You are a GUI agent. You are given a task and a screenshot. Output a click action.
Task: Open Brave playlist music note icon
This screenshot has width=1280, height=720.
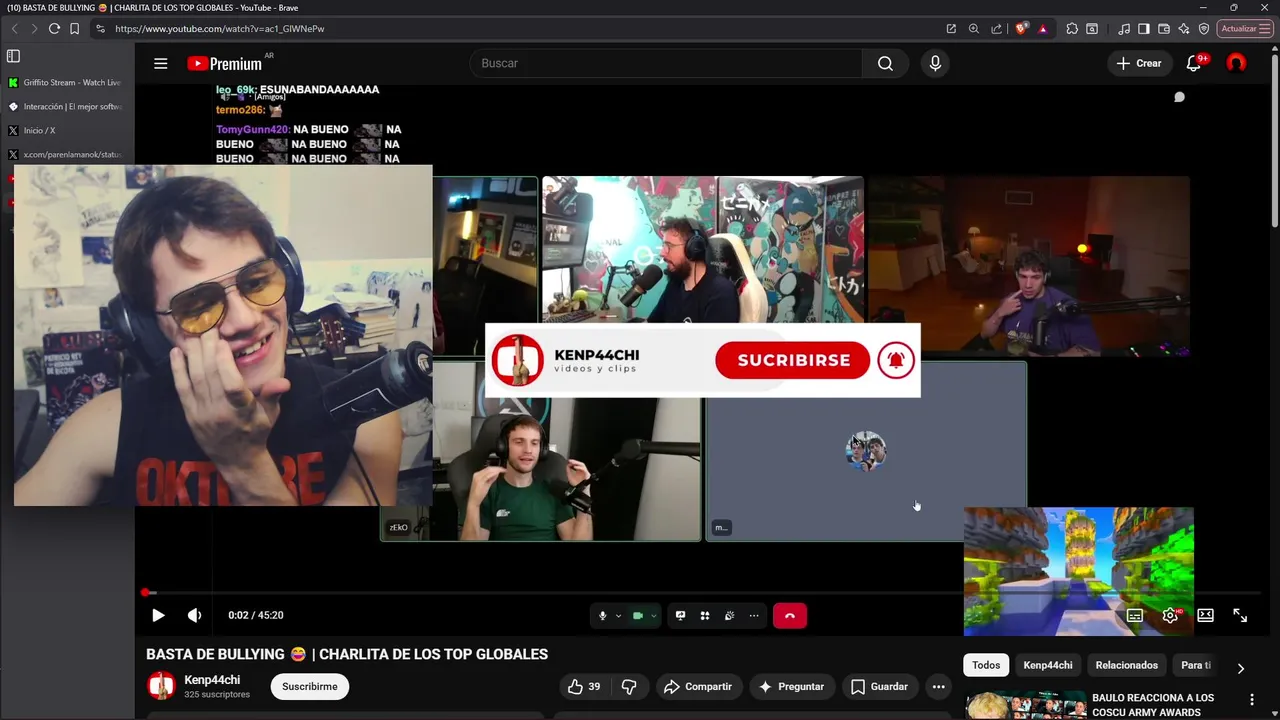pyautogui.click(x=1124, y=29)
